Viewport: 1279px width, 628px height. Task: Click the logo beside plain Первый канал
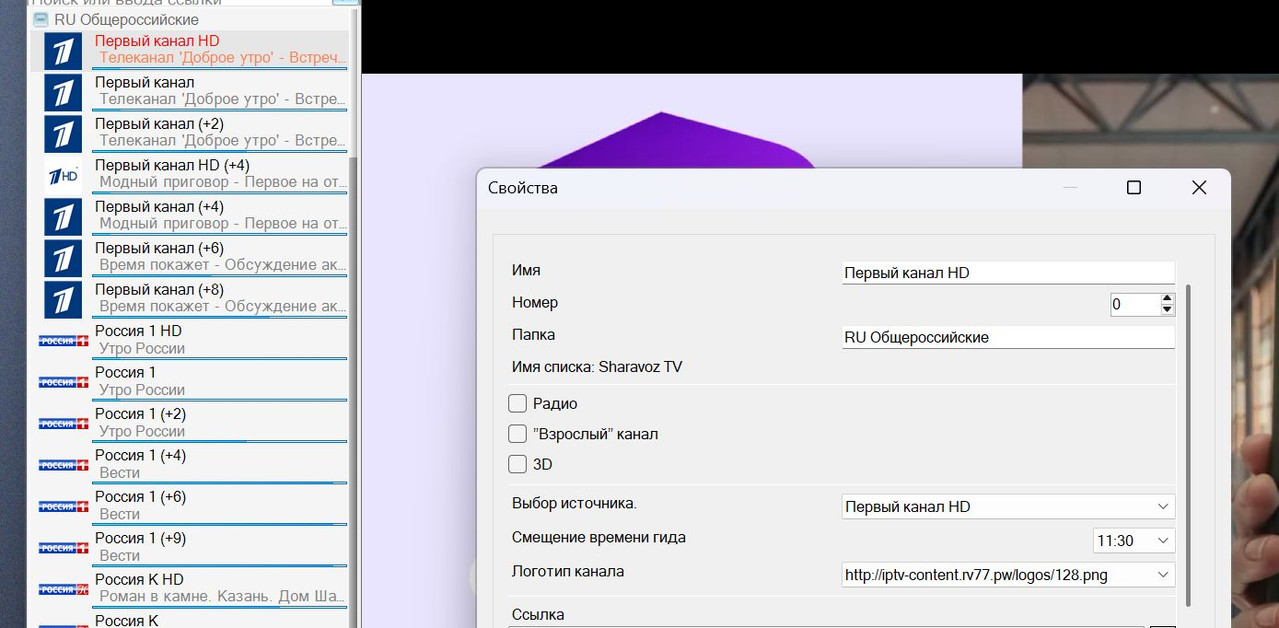pos(62,92)
